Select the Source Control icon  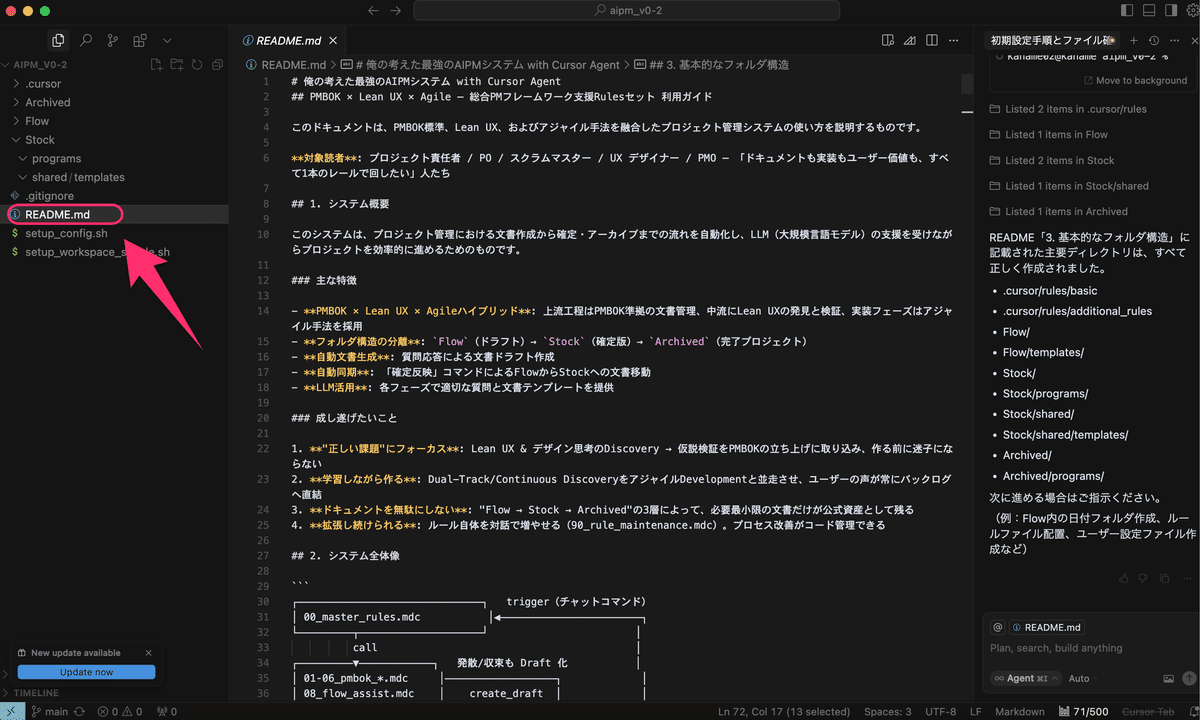tap(112, 40)
